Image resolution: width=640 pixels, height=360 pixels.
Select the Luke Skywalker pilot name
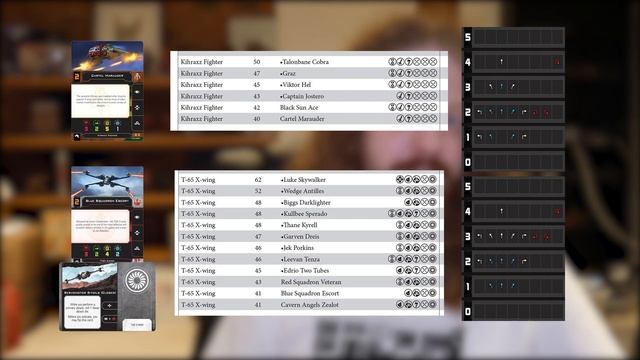point(303,180)
